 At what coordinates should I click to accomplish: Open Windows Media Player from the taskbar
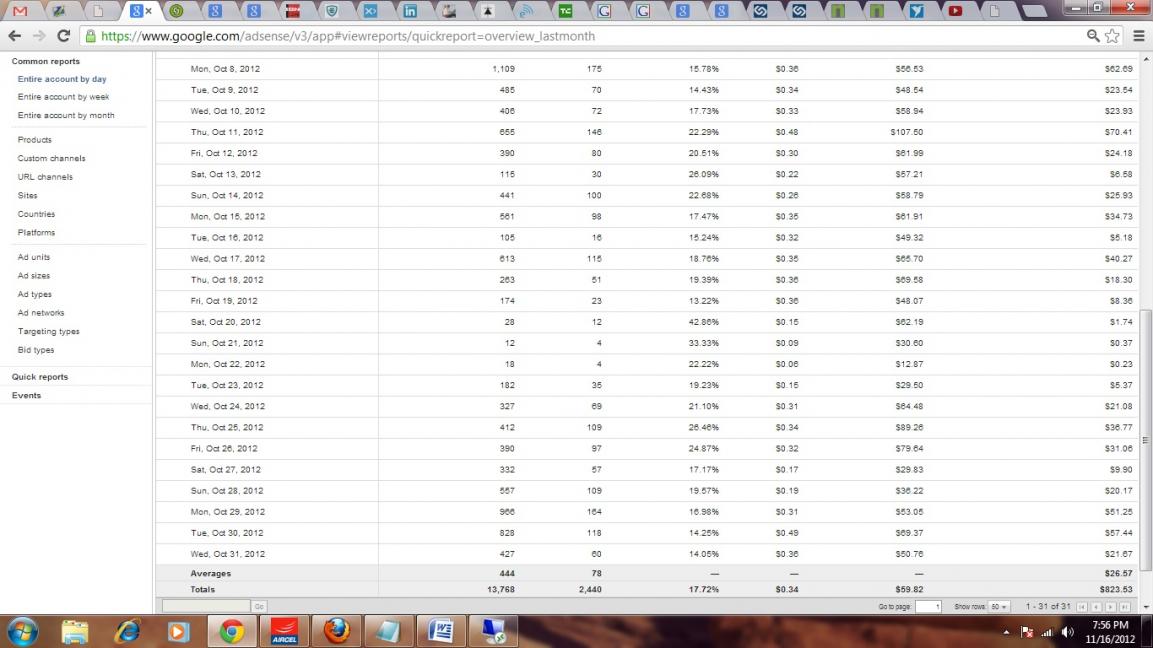click(x=178, y=632)
